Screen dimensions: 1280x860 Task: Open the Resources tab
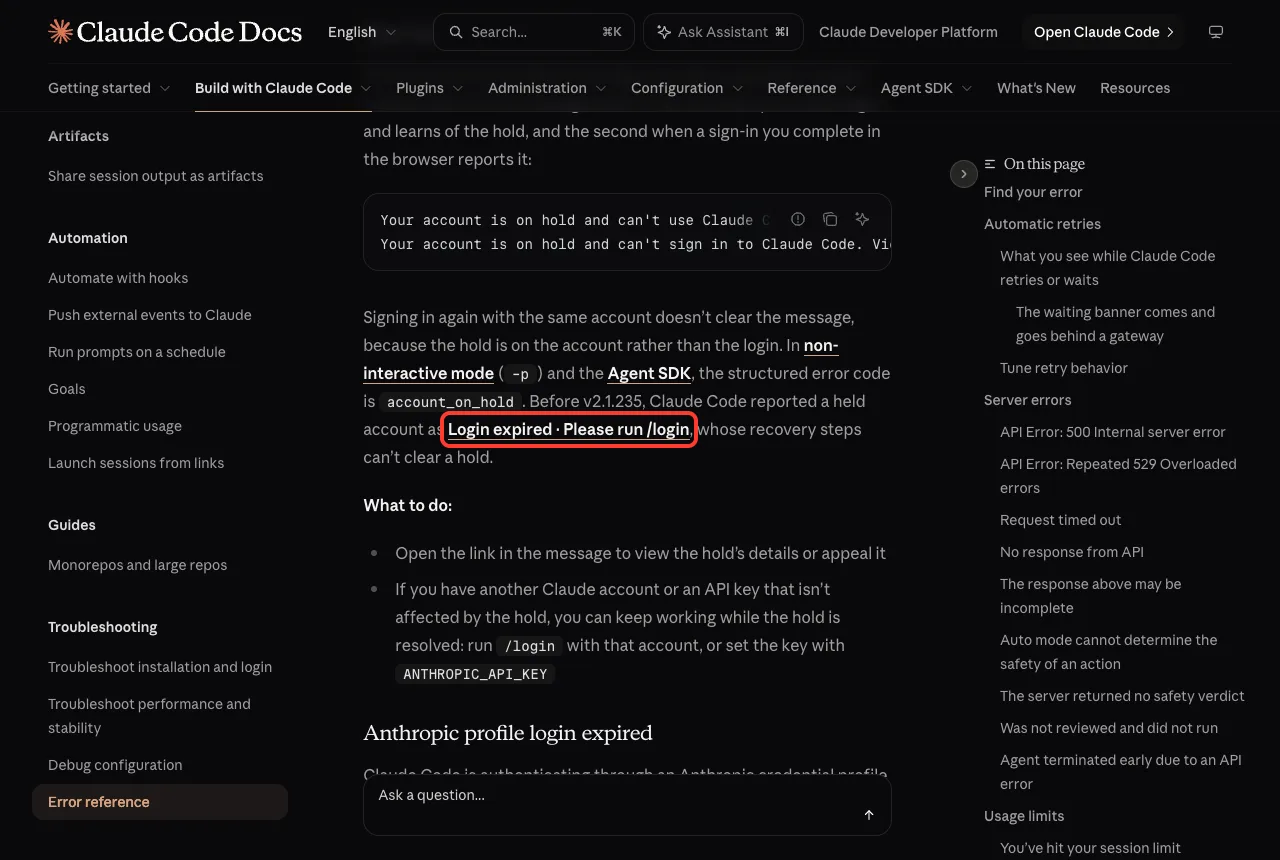tap(1135, 88)
